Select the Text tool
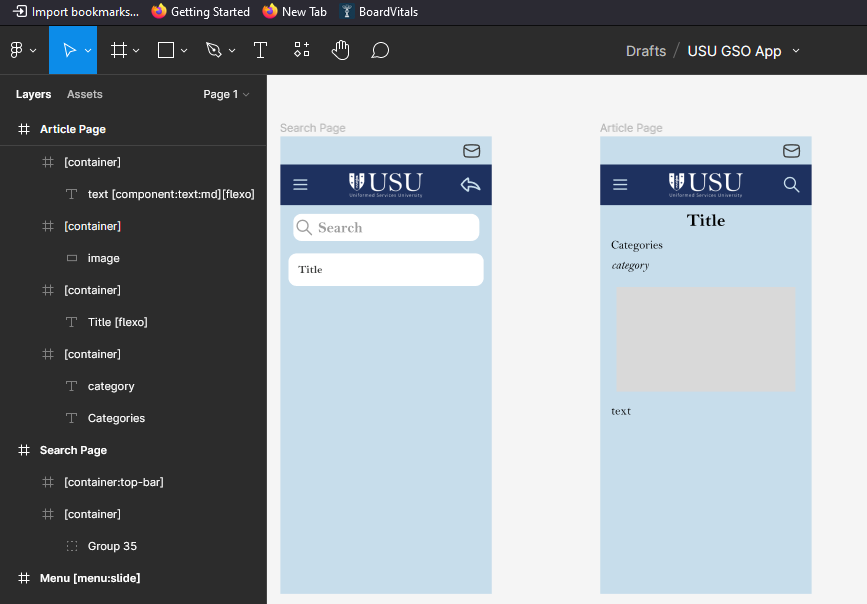This screenshot has width=867, height=604. [260, 50]
